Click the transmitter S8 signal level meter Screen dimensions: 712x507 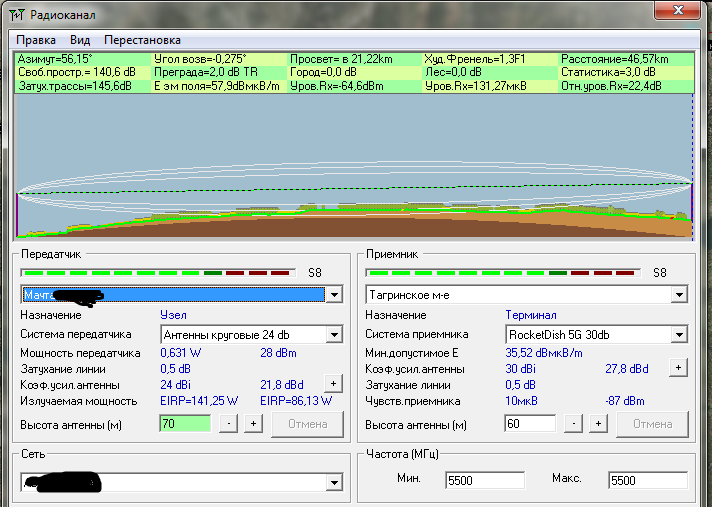(158, 272)
